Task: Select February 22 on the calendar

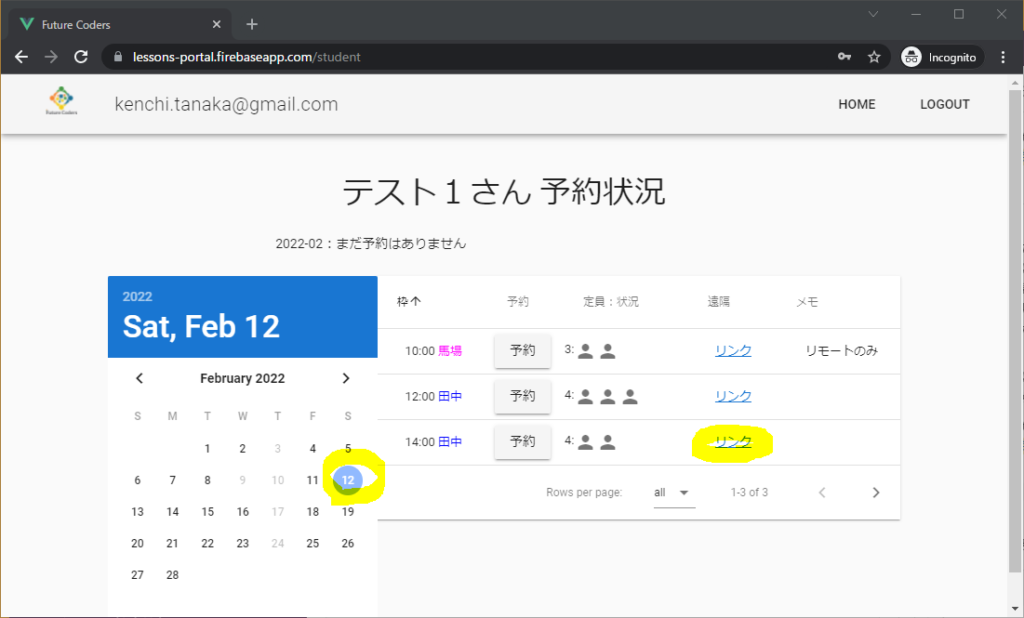Action: [207, 543]
